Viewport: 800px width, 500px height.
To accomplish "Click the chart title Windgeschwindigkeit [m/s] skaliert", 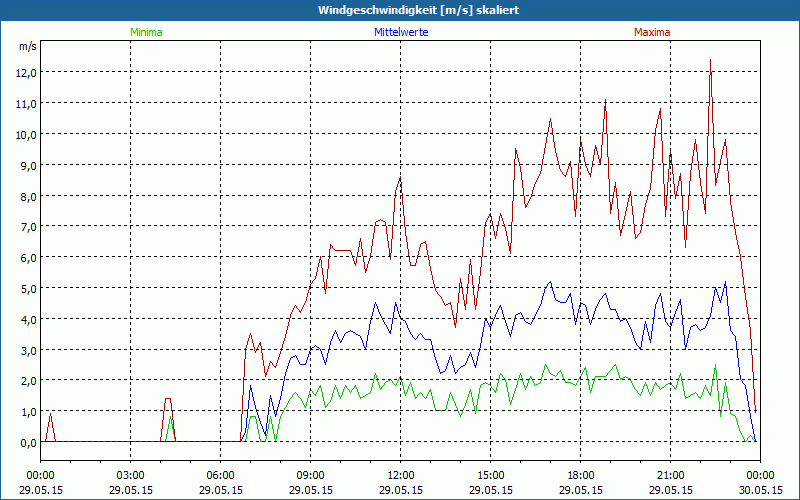I will pyautogui.click(x=418, y=10).
